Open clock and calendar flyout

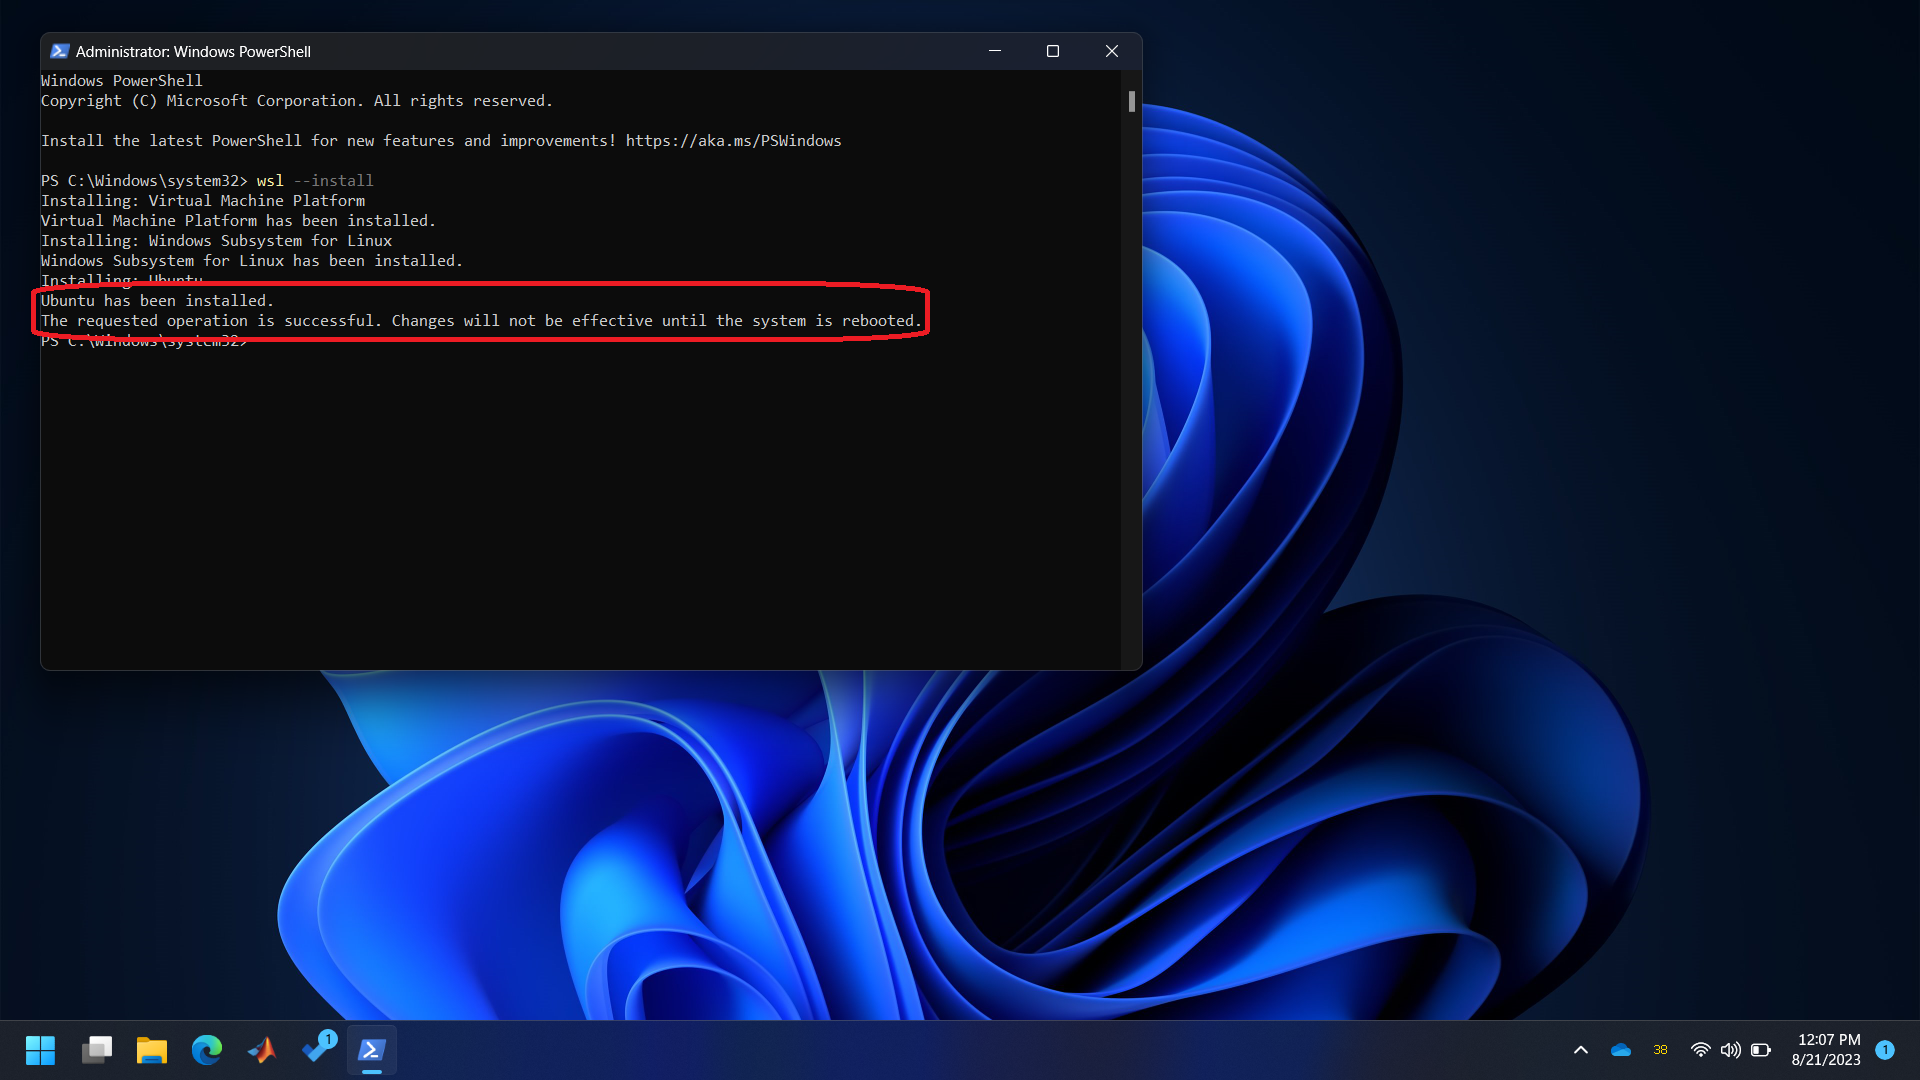[x=1827, y=1050]
